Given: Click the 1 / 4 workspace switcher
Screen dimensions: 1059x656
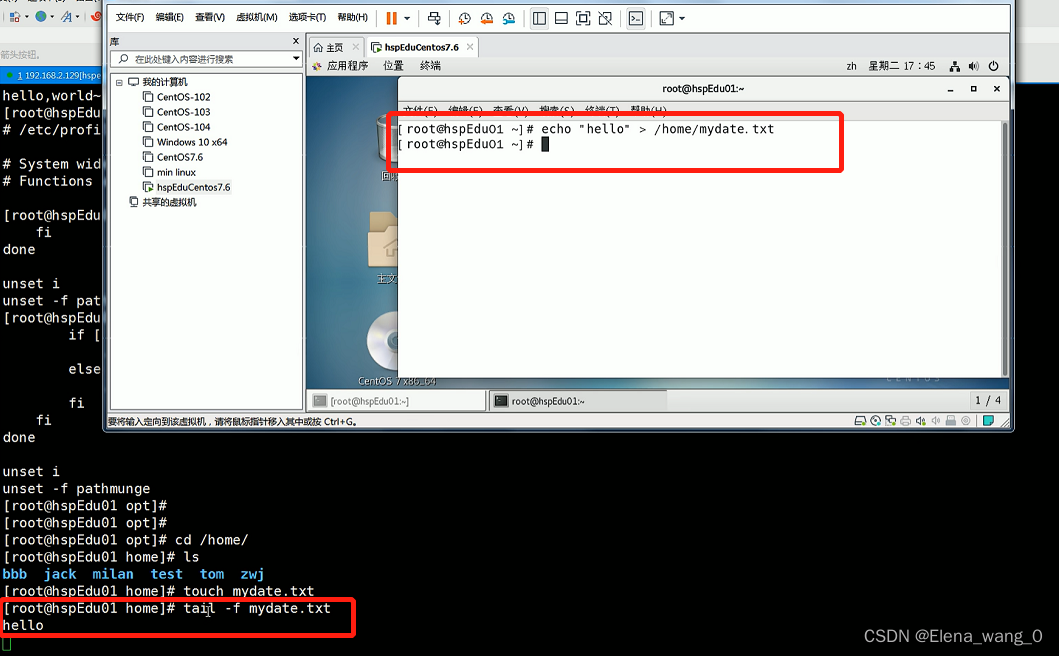Looking at the screenshot, I should click(x=988, y=400).
